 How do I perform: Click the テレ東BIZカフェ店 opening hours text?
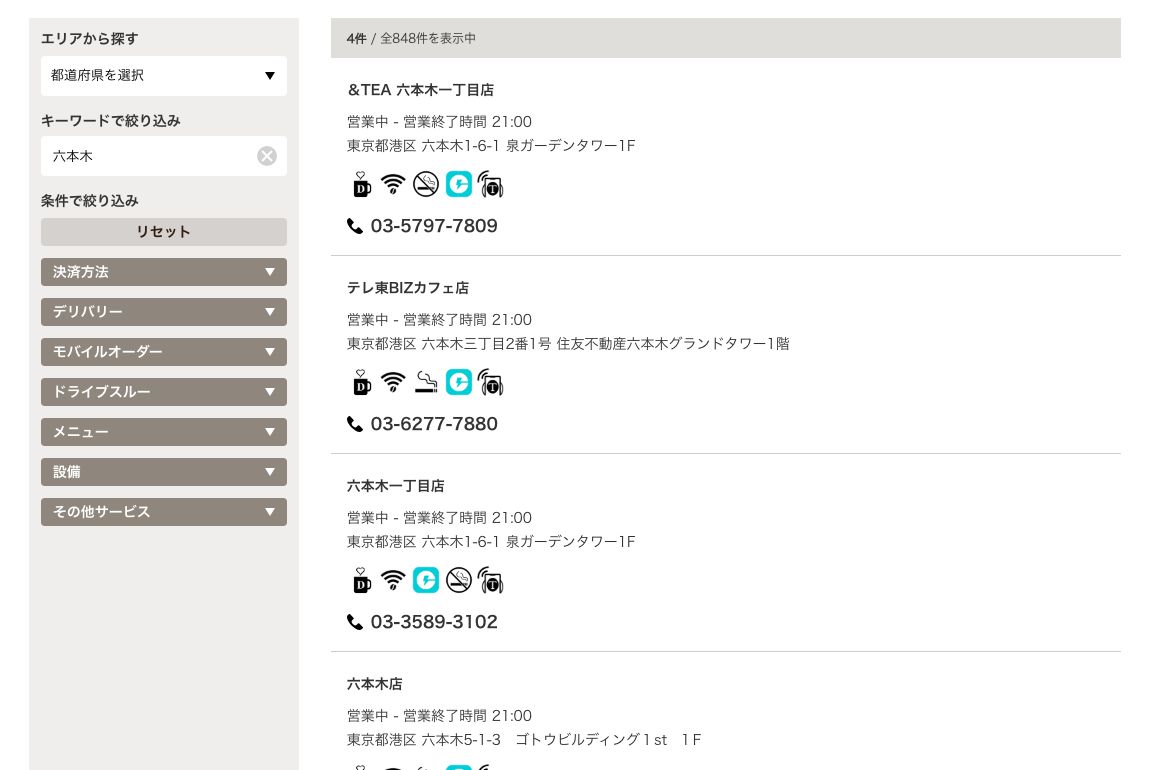click(x=439, y=320)
